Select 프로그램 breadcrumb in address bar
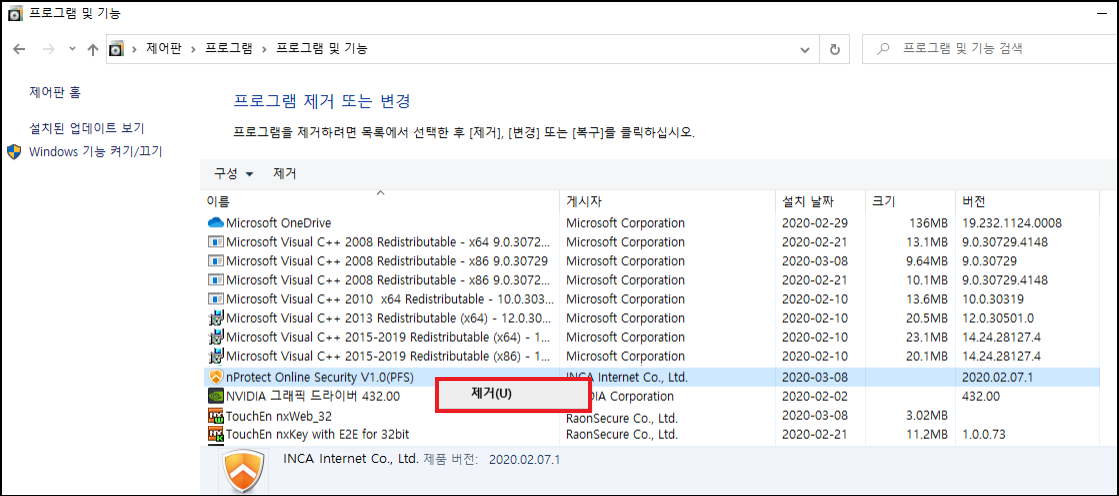 pyautogui.click(x=228, y=49)
